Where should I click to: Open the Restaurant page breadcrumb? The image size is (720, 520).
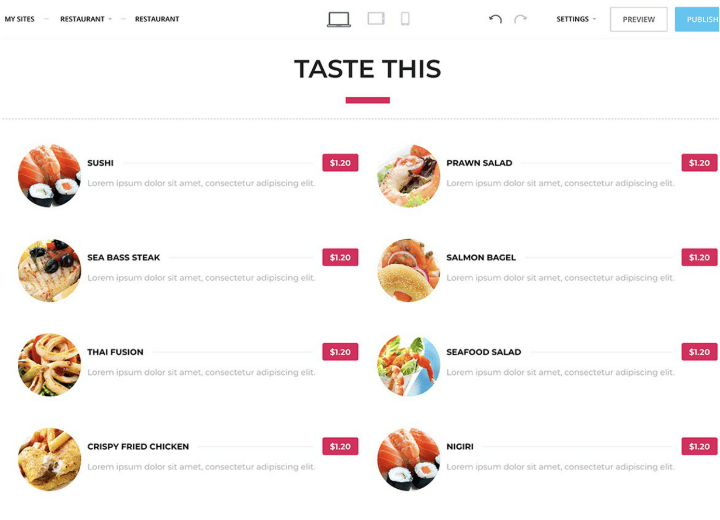157,19
